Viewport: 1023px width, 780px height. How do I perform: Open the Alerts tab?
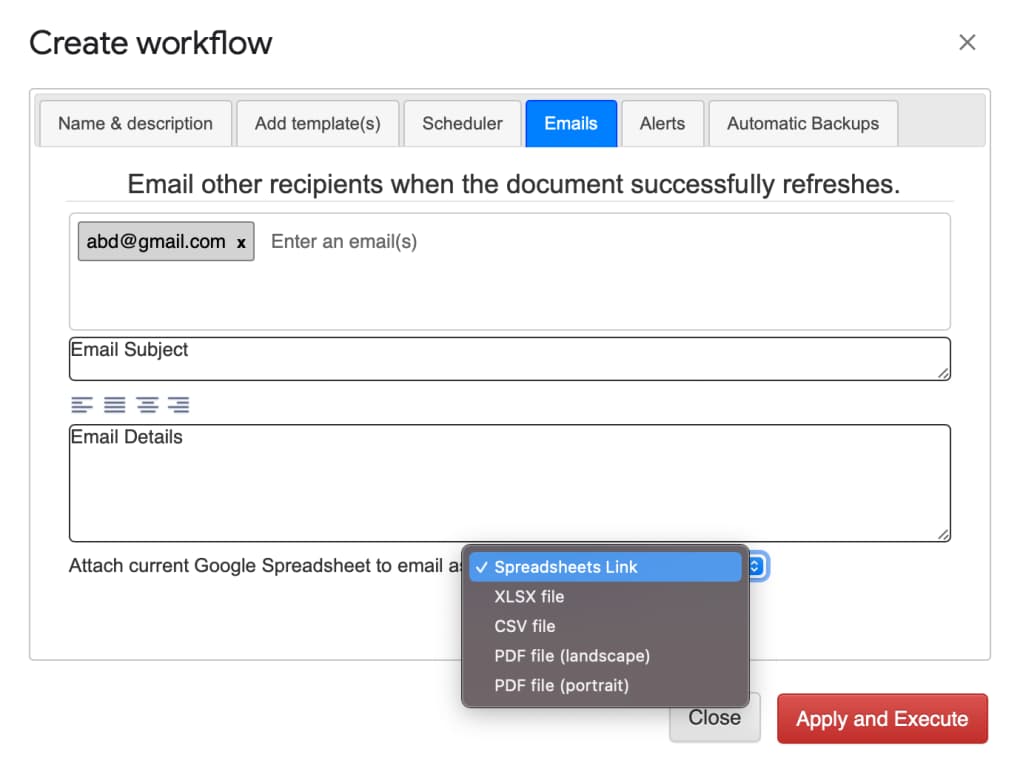[x=662, y=124]
